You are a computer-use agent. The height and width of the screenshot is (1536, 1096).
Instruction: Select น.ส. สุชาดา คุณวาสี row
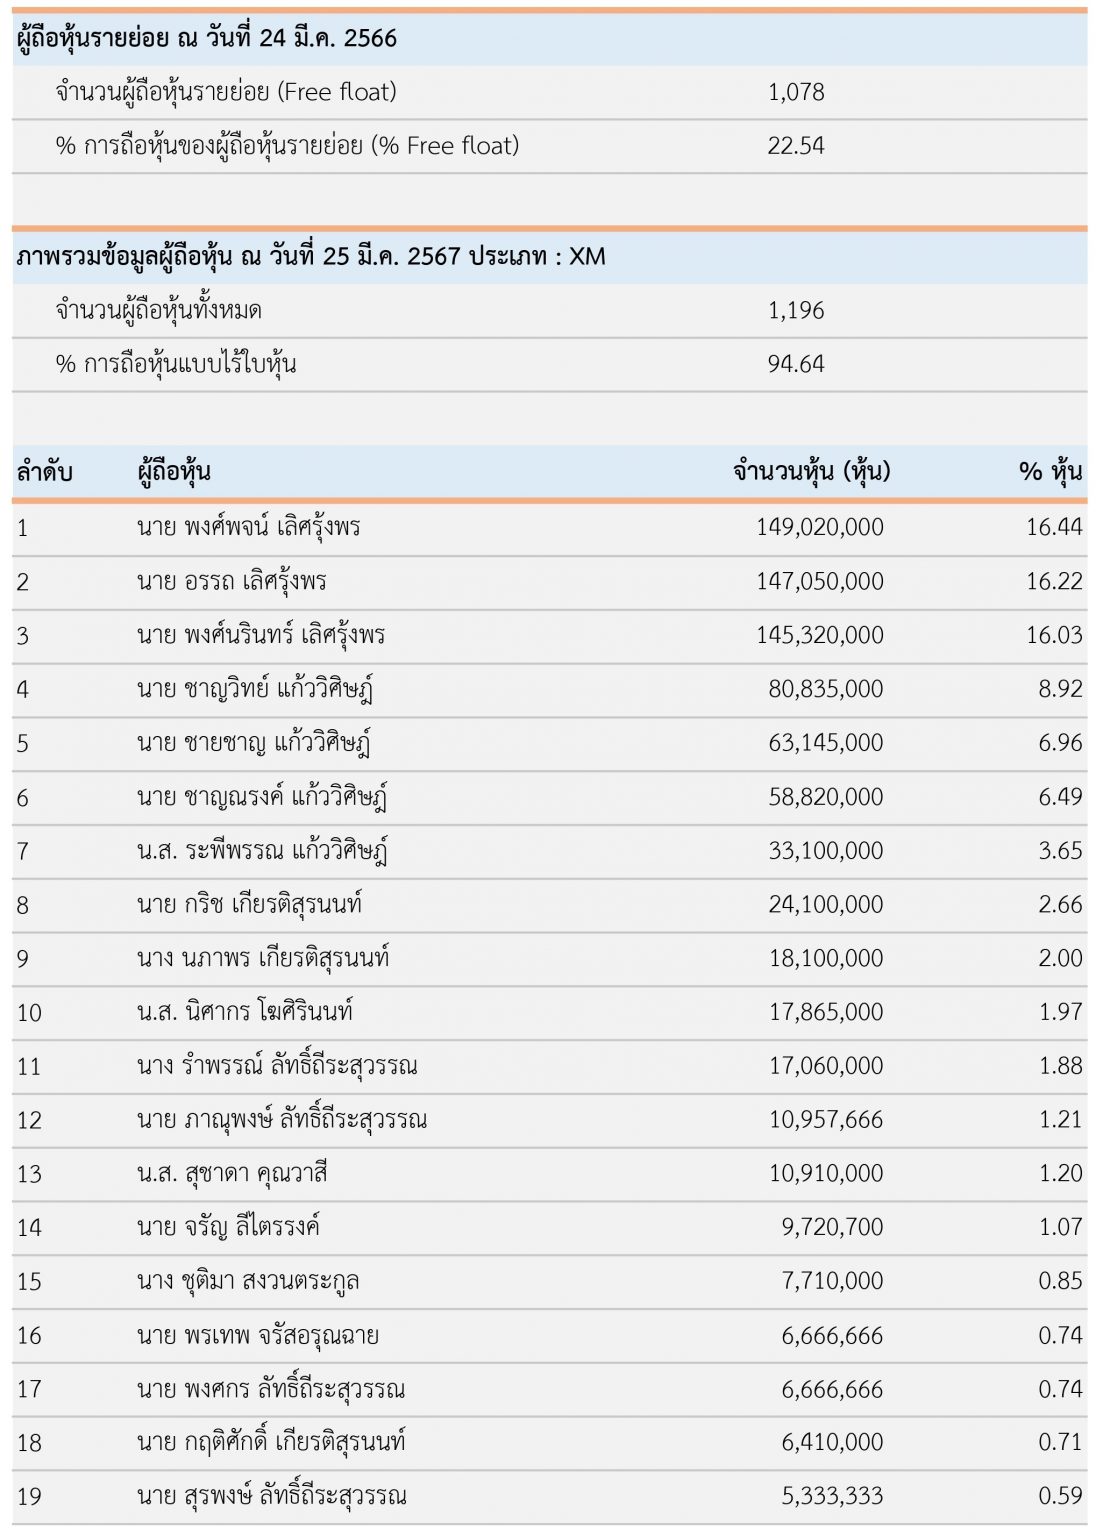(549, 1174)
